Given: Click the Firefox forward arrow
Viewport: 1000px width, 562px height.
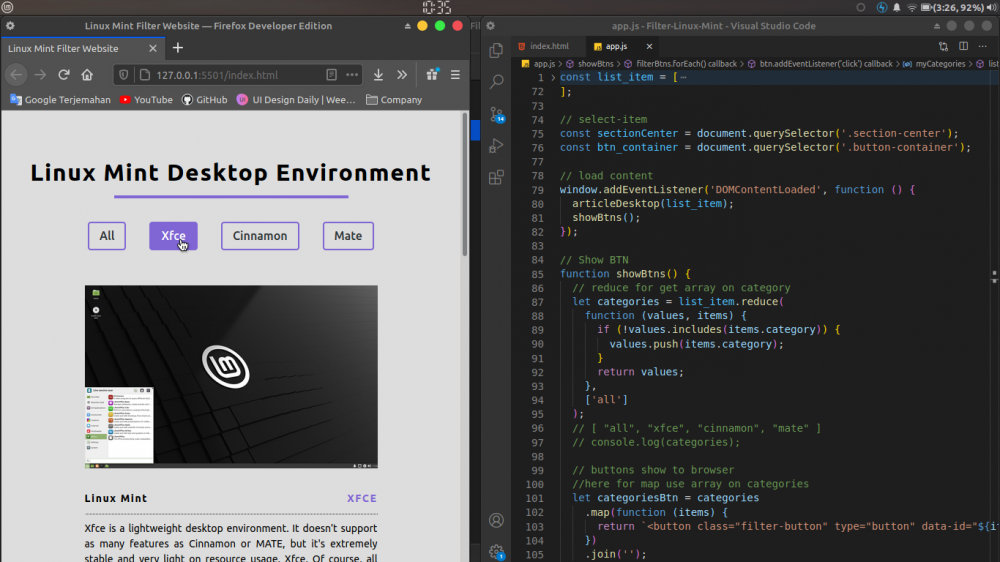Looking at the screenshot, I should point(40,75).
